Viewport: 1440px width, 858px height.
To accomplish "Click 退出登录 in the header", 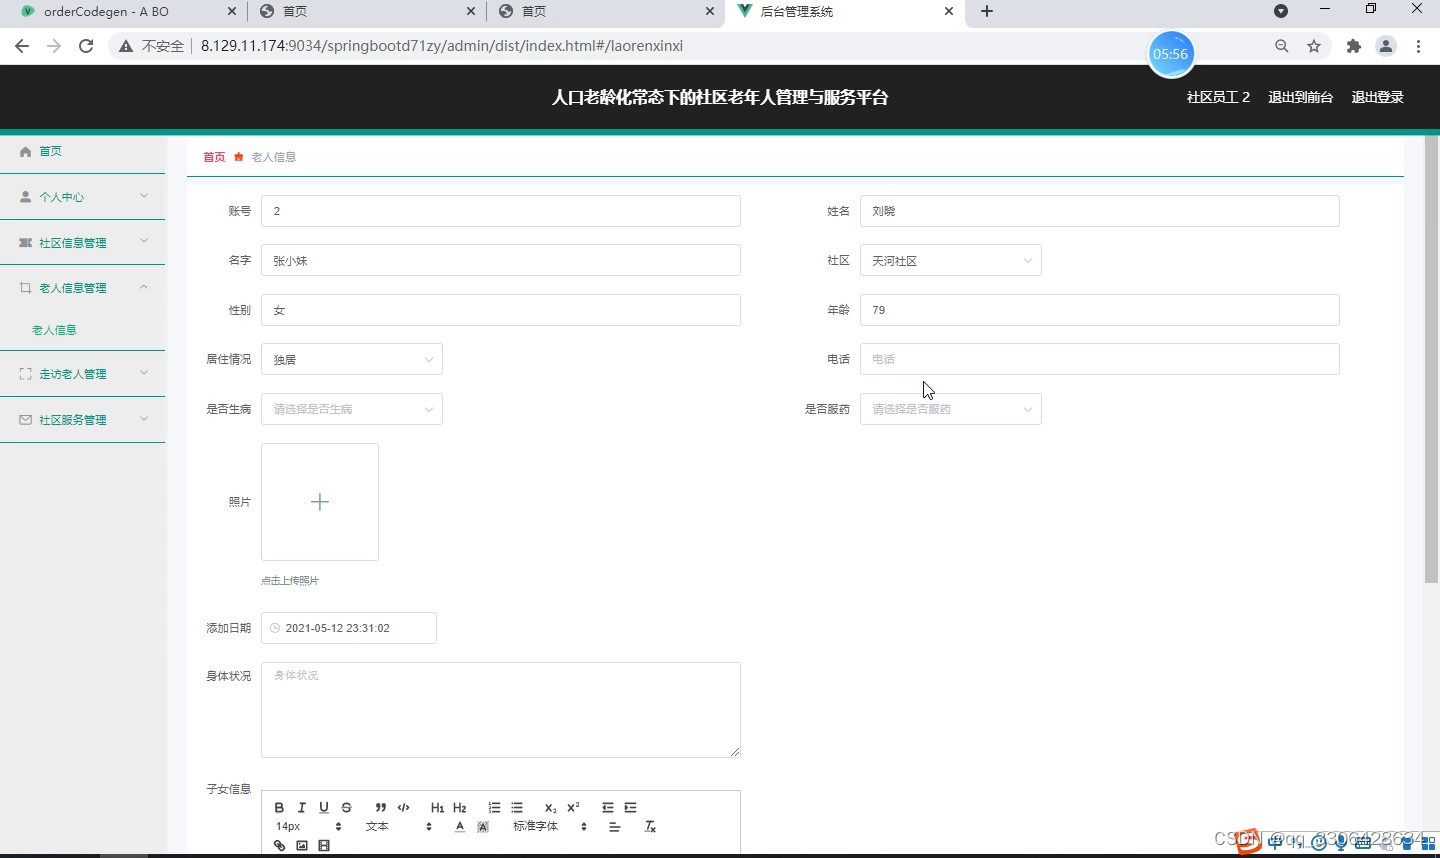I will click(x=1377, y=97).
